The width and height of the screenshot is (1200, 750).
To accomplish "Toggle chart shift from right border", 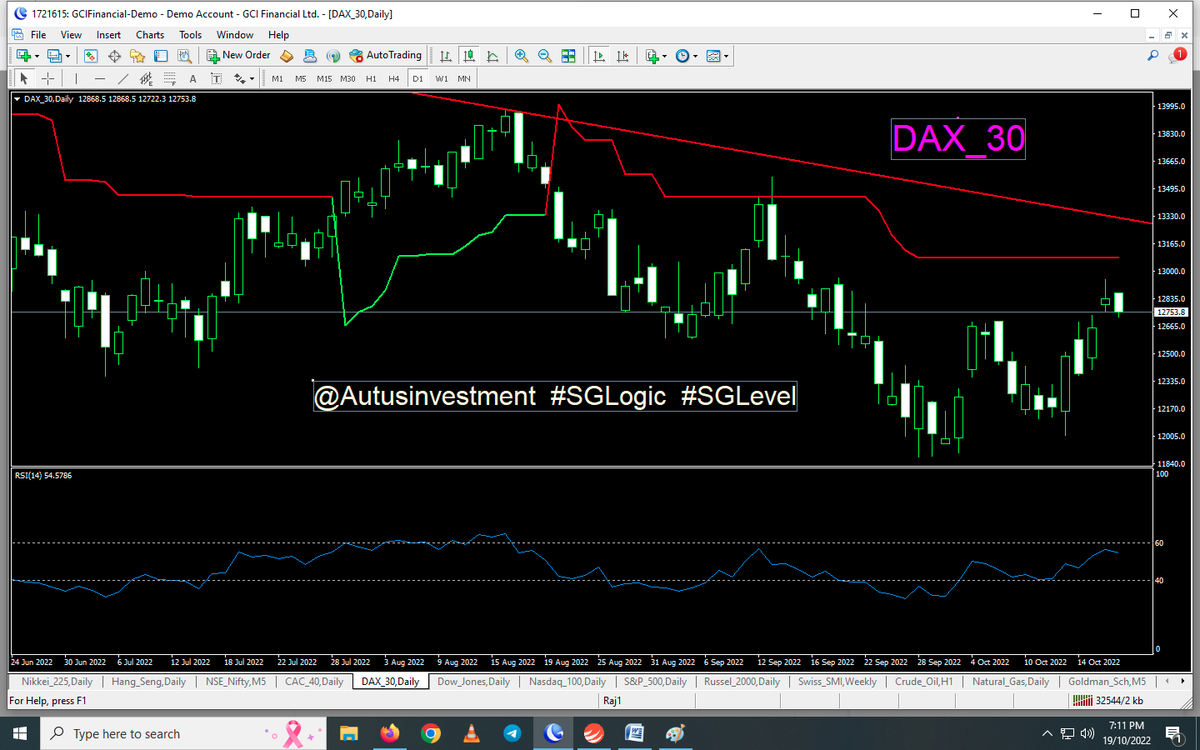I will [623, 56].
